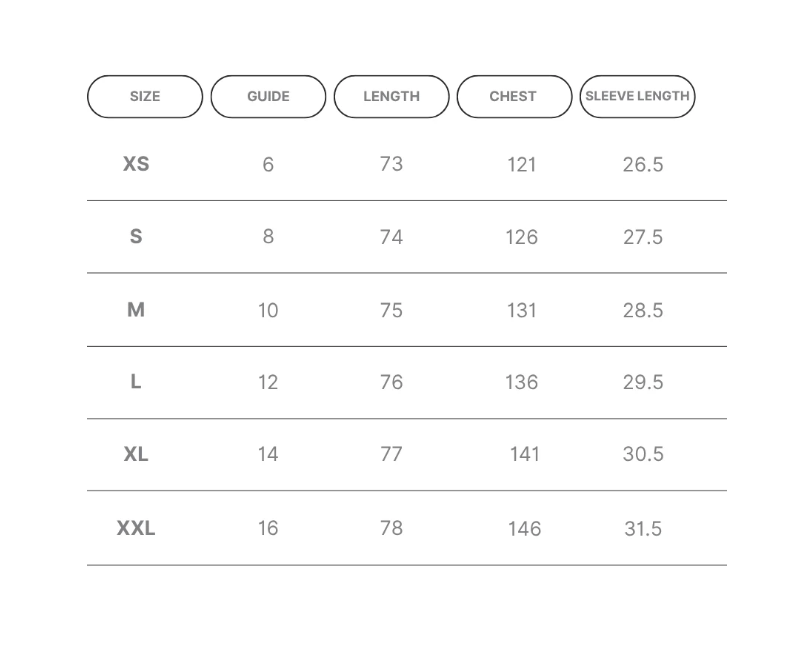
Task: Choose the XXL size row label
Action: point(136,528)
